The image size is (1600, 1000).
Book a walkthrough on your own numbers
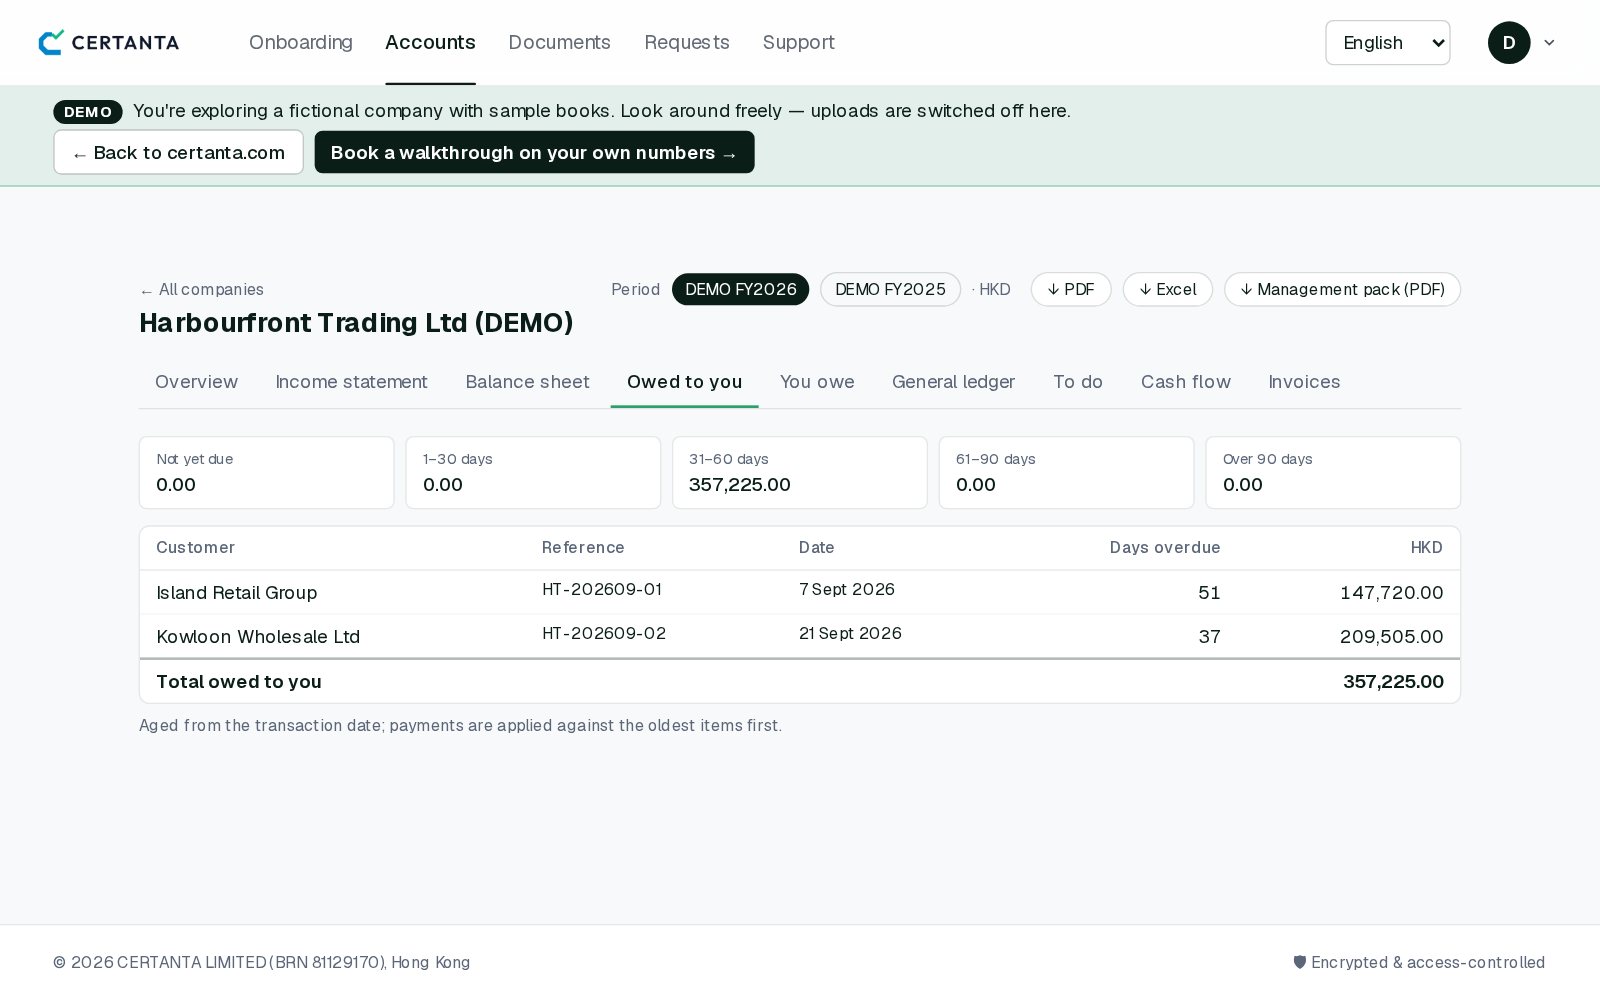coord(534,152)
